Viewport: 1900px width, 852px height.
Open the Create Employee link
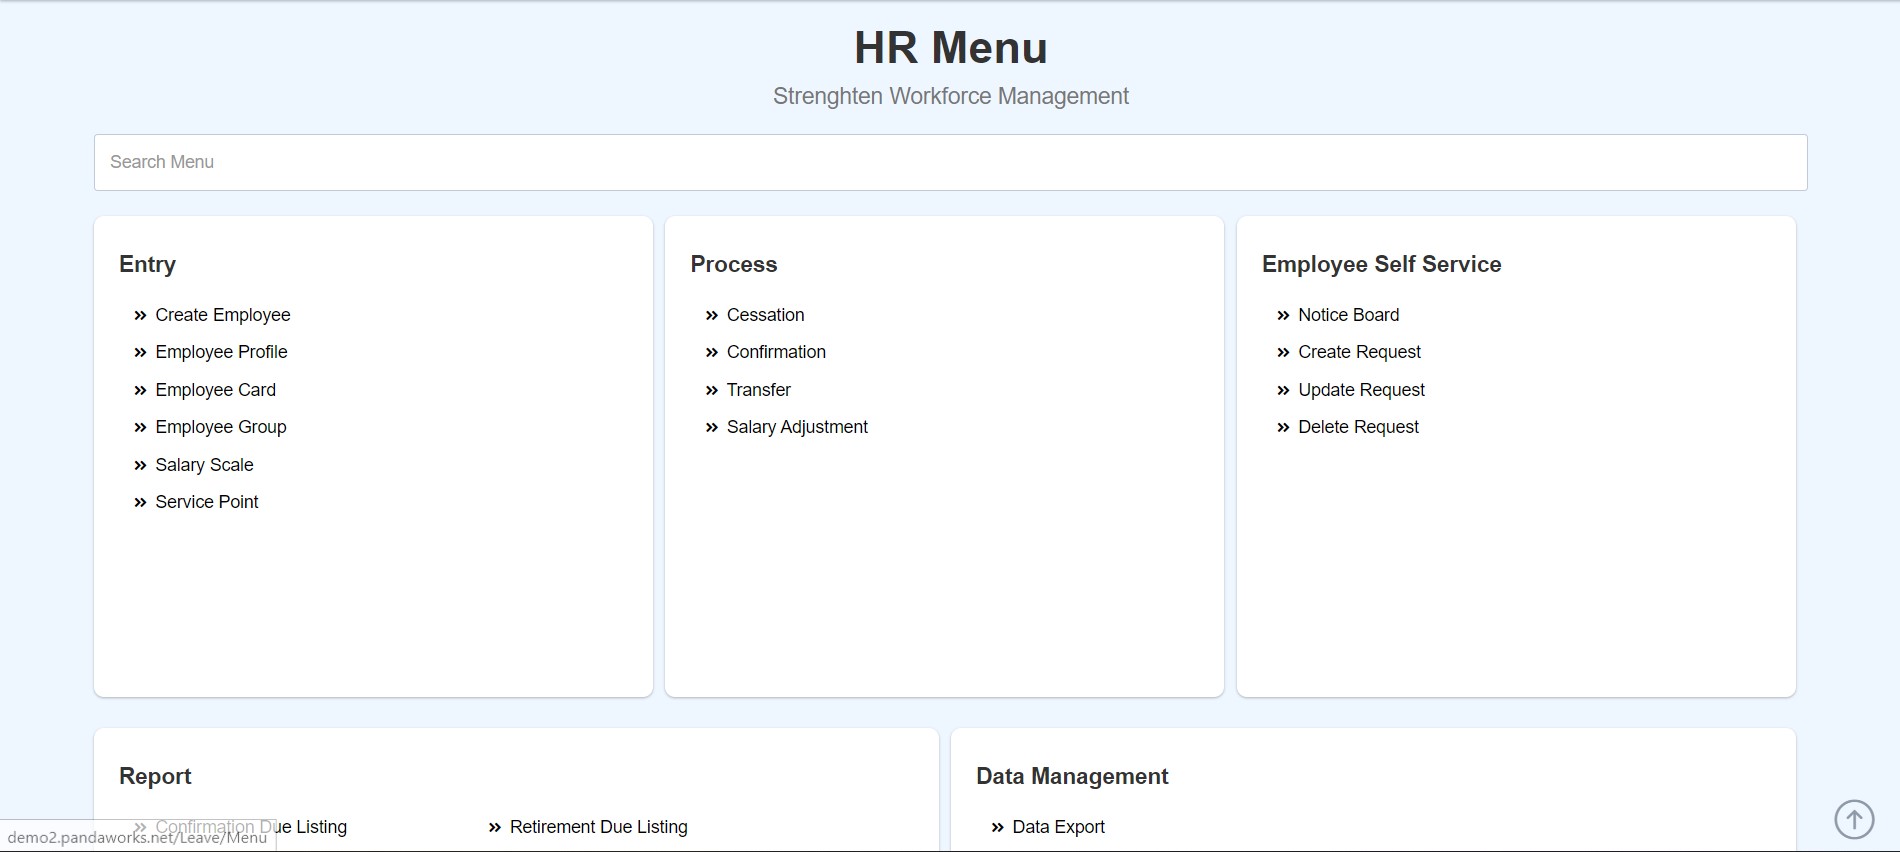pyautogui.click(x=222, y=315)
